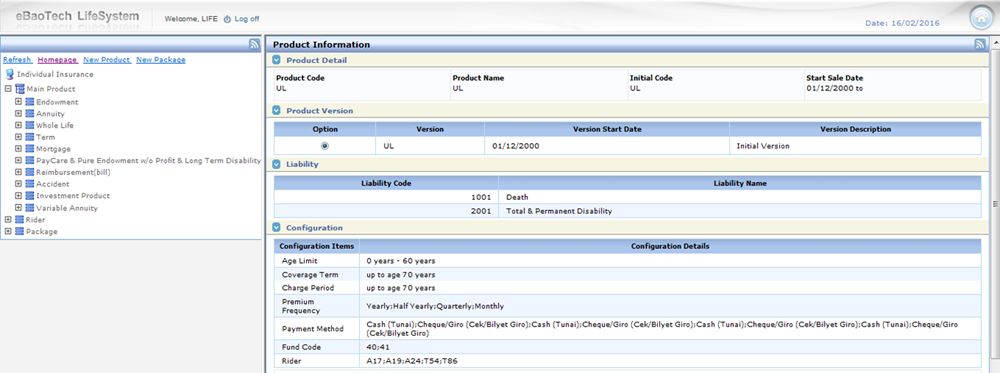Click the Accident category icon
The image size is (1000, 373).
click(29, 184)
